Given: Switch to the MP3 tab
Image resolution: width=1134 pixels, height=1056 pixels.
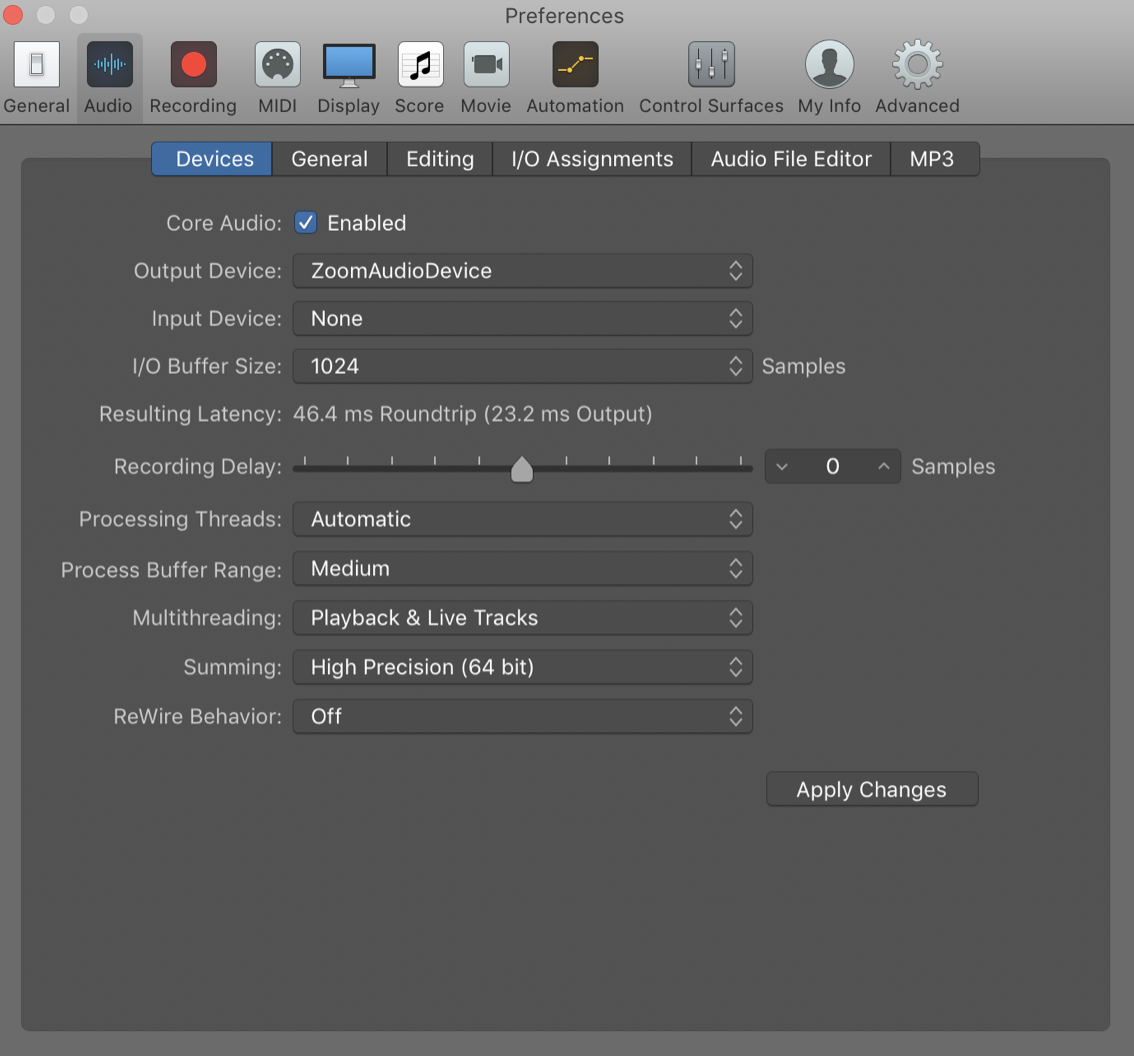Looking at the screenshot, I should click(934, 159).
